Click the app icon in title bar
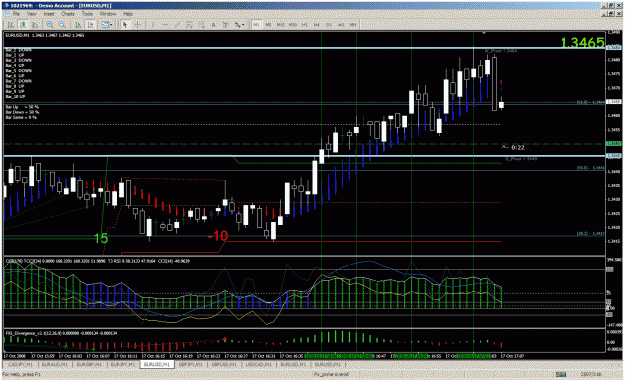This screenshot has width=625, height=380. pos(6,5)
